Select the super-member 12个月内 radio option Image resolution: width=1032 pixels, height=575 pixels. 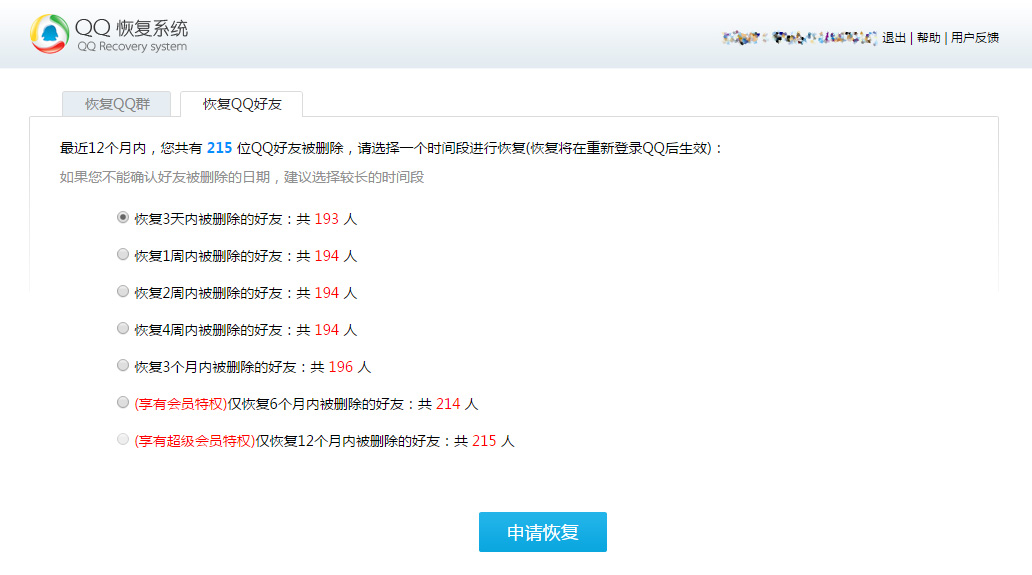tap(122, 439)
